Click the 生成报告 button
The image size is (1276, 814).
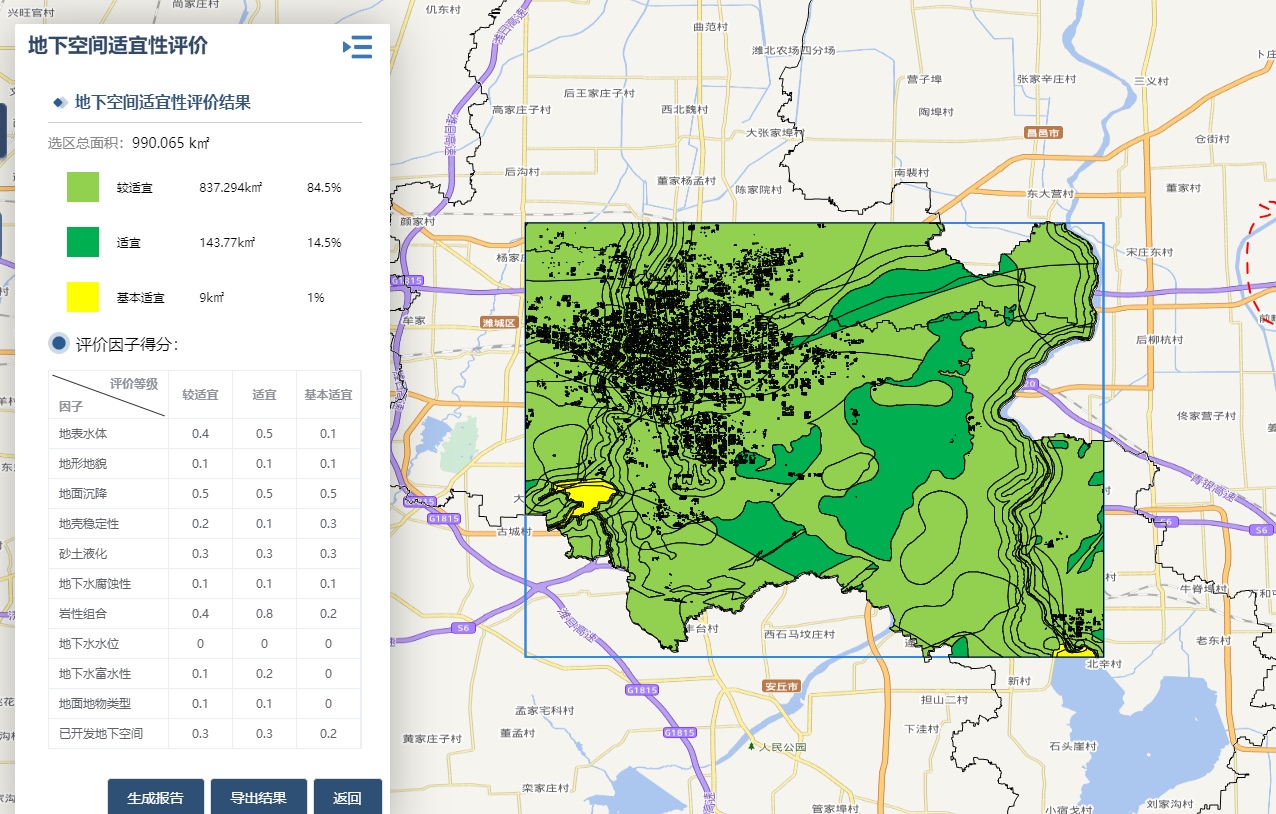[x=156, y=797]
